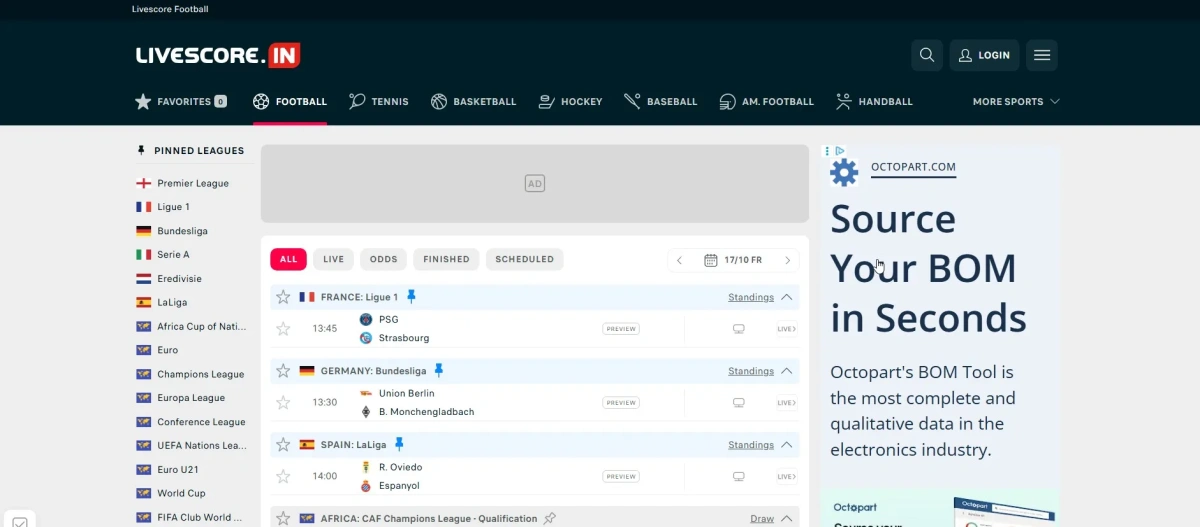Go to previous day arrow
This screenshot has height=527, width=1200.
[x=680, y=260]
